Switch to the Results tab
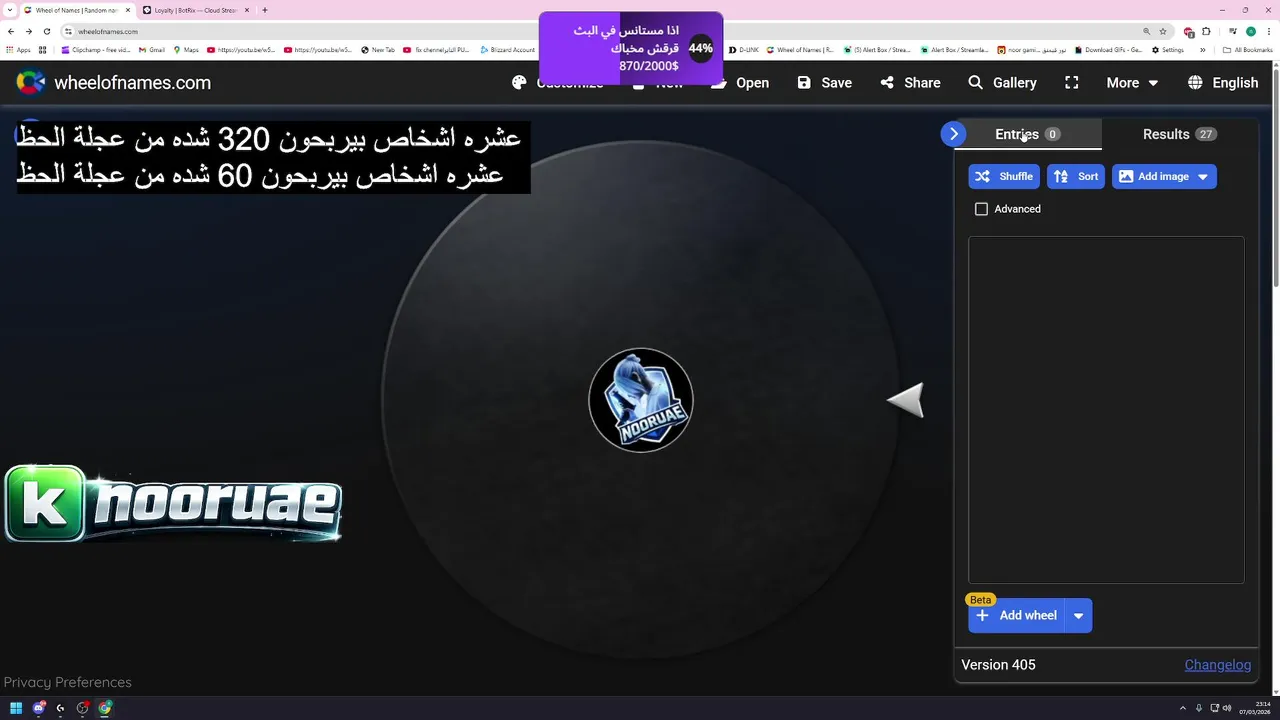This screenshot has width=1280, height=720. [x=1179, y=134]
